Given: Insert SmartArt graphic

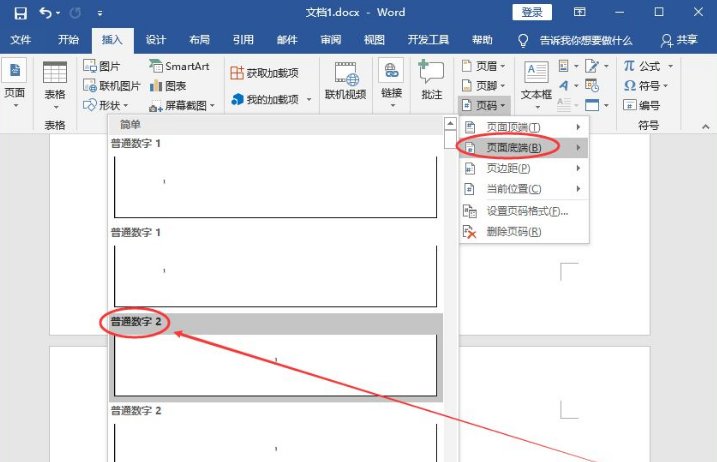Looking at the screenshot, I should 179,66.
